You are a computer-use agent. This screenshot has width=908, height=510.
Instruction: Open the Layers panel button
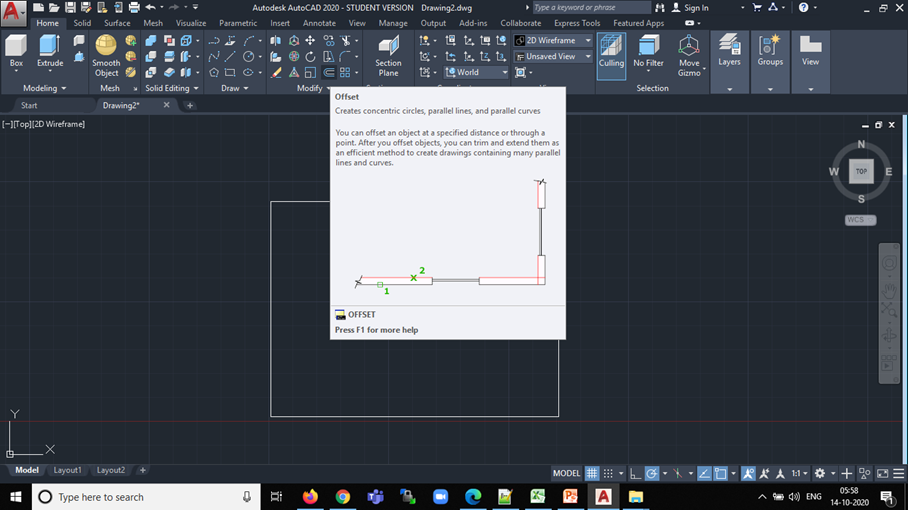pos(729,51)
